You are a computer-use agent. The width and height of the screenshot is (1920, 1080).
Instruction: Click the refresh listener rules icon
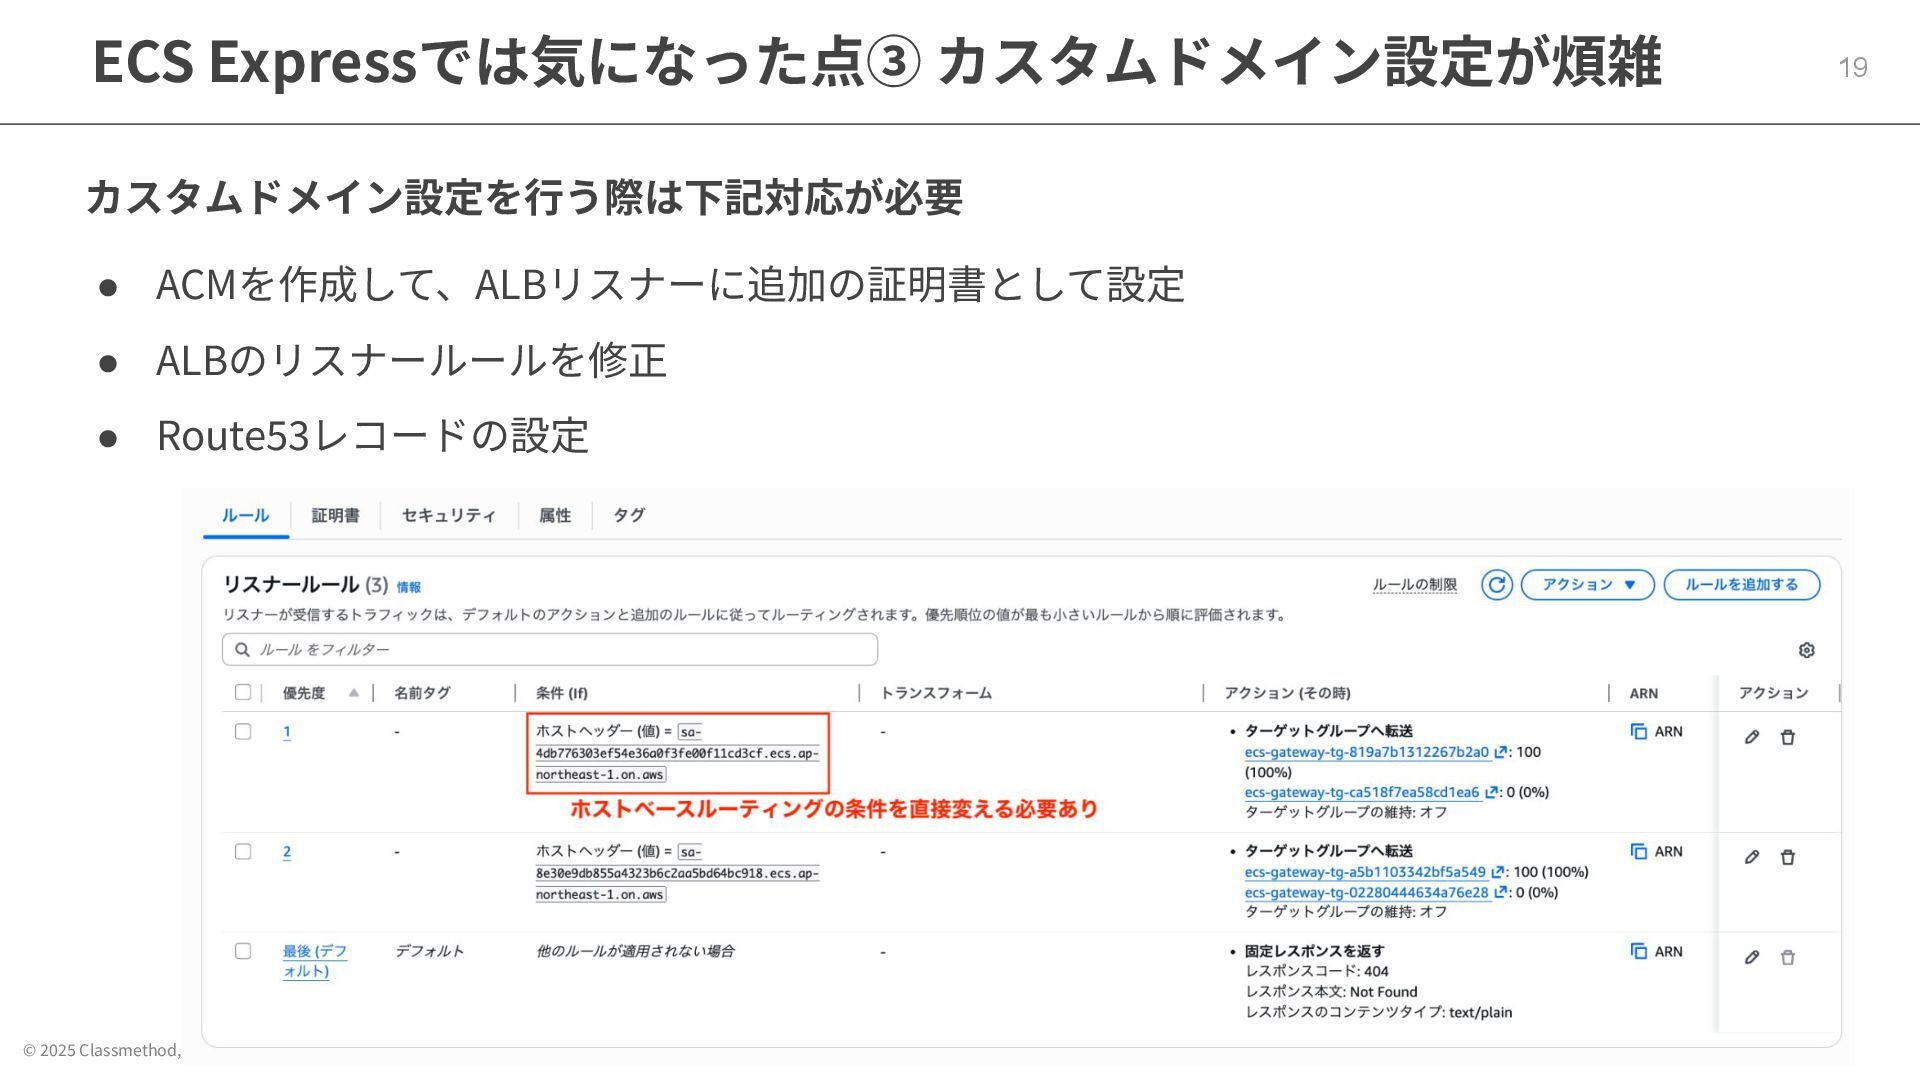[1496, 585]
